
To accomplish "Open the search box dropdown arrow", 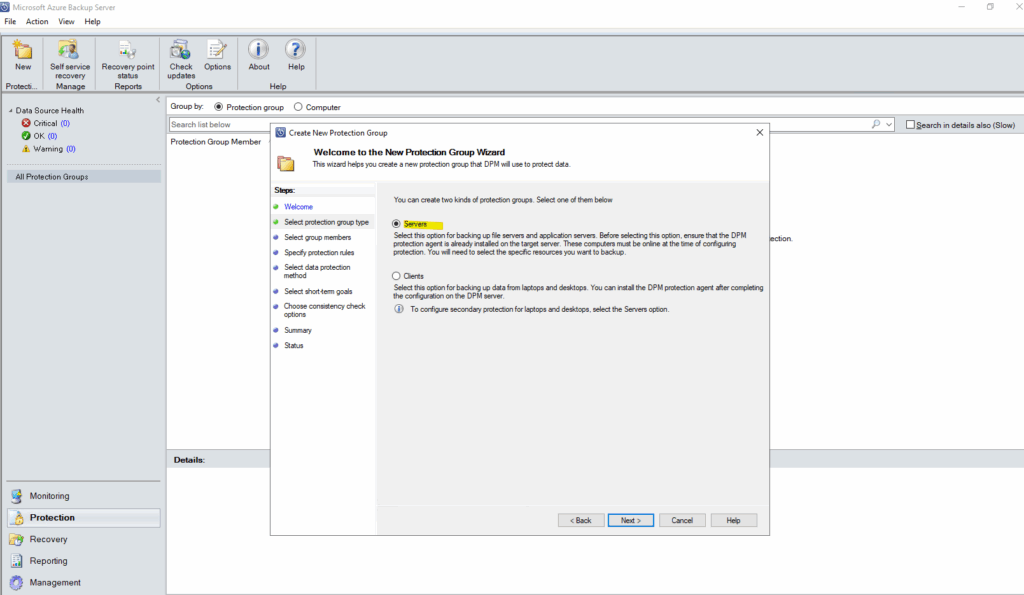I will click(889, 125).
